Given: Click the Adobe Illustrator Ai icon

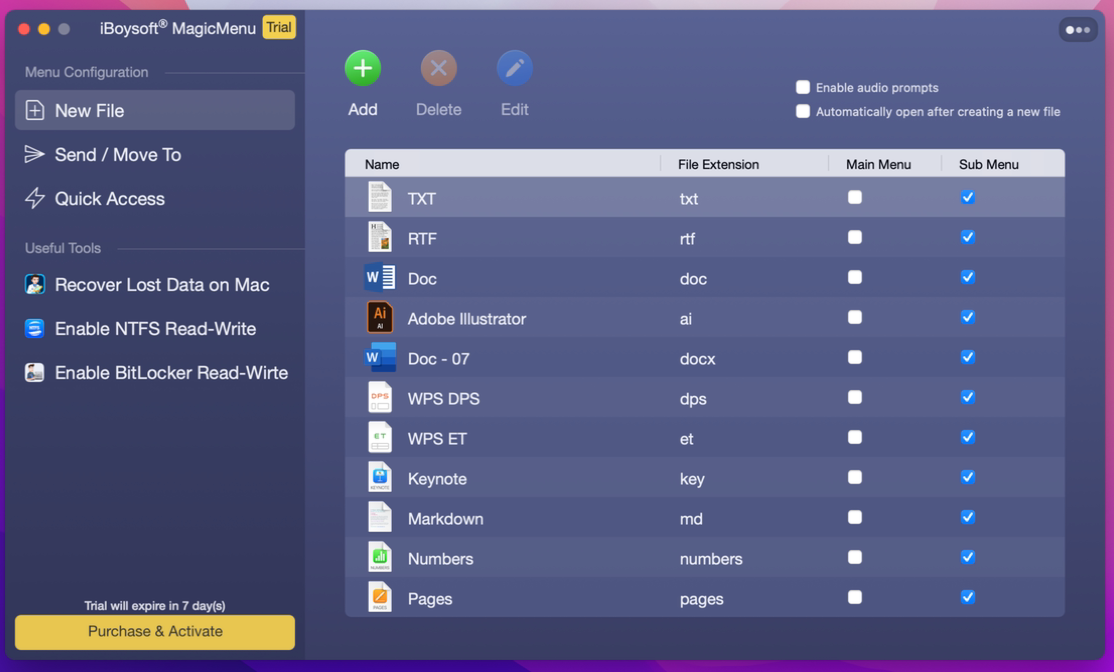Looking at the screenshot, I should point(379,318).
